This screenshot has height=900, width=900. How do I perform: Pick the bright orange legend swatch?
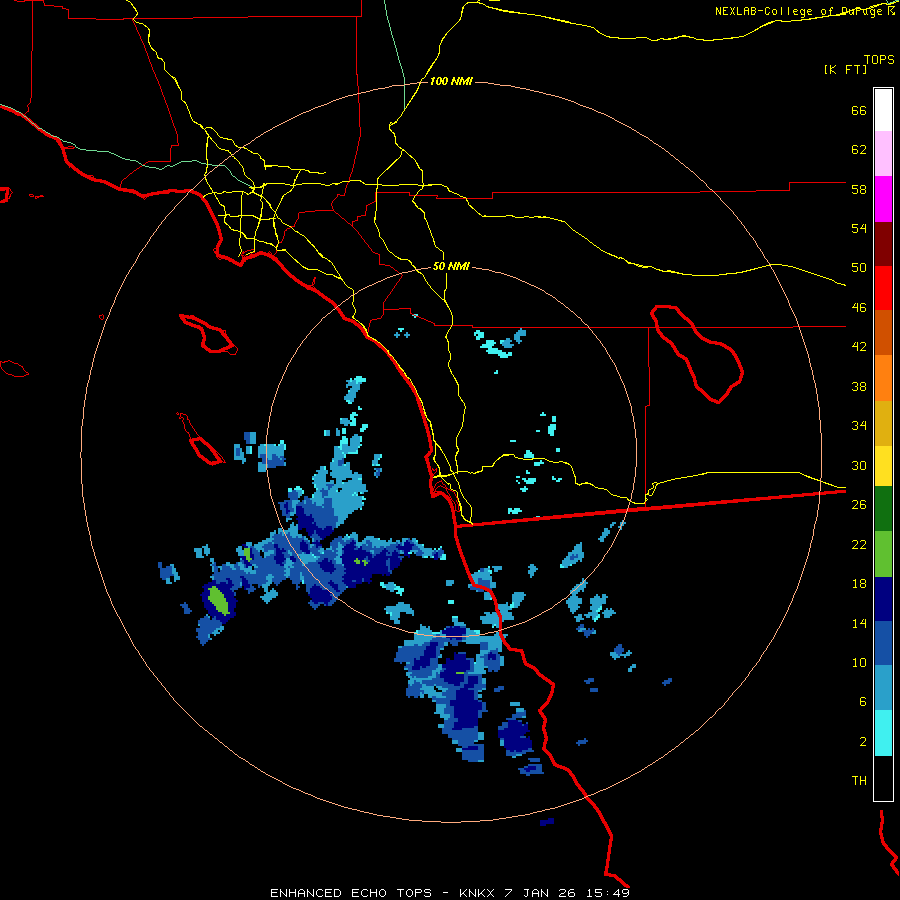883,378
